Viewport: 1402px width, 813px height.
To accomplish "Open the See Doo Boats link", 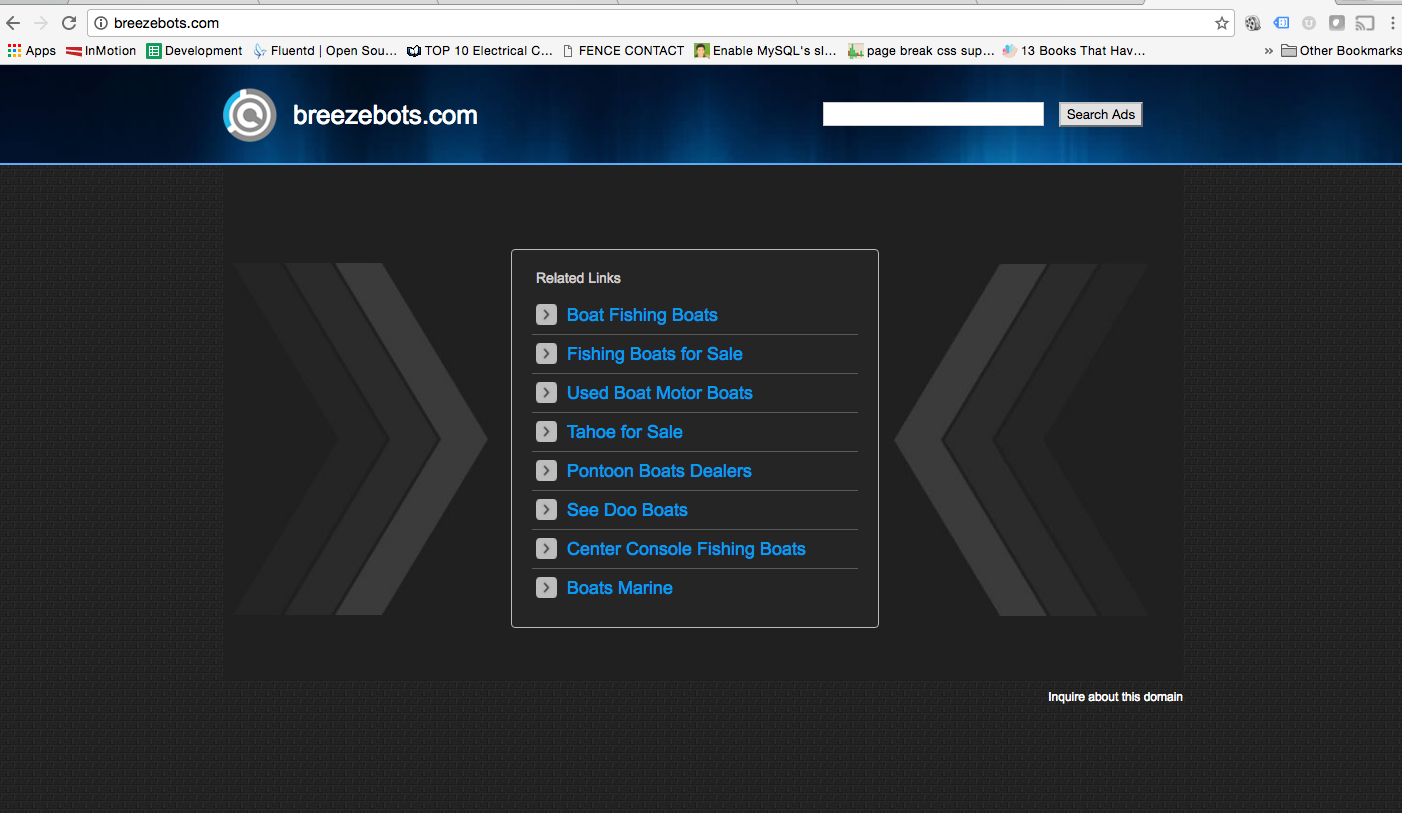I will pos(627,510).
